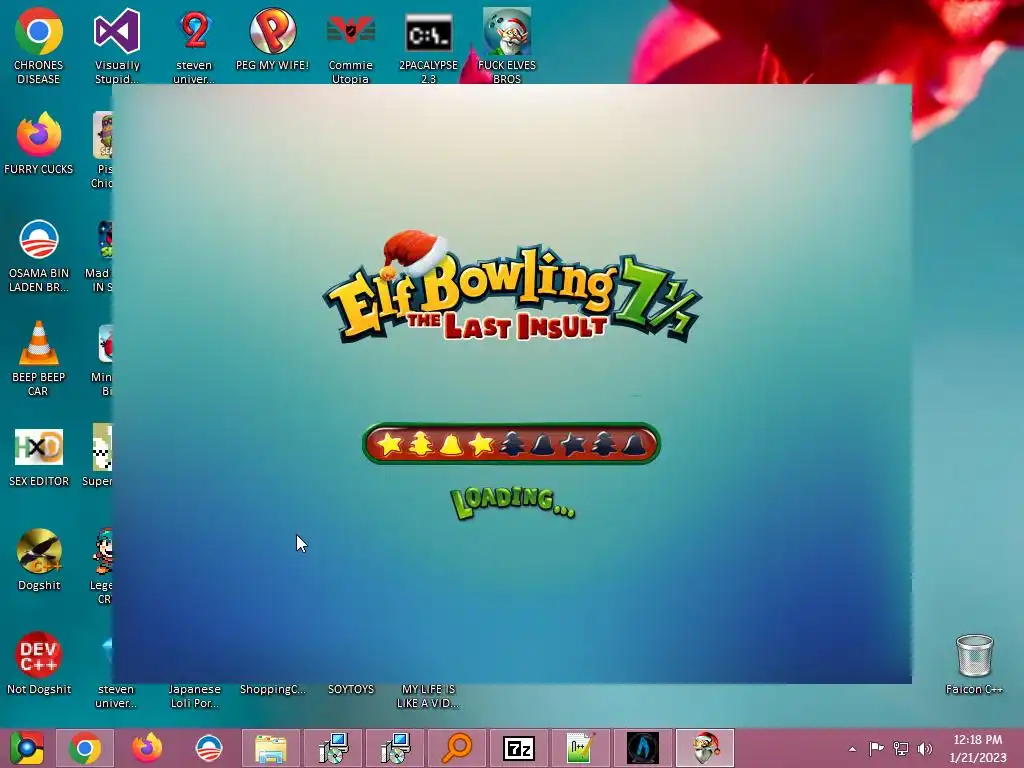Open the Notepad++ taskbar icon
The height and width of the screenshot is (768, 1024).
point(581,748)
